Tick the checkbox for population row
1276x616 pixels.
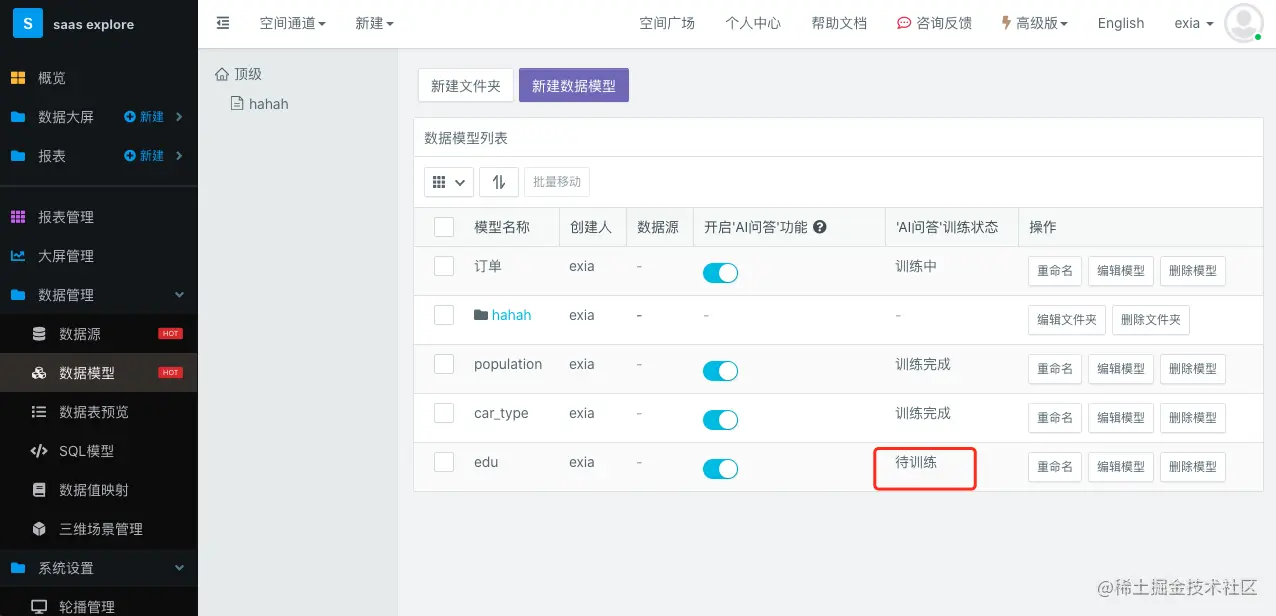(x=444, y=364)
